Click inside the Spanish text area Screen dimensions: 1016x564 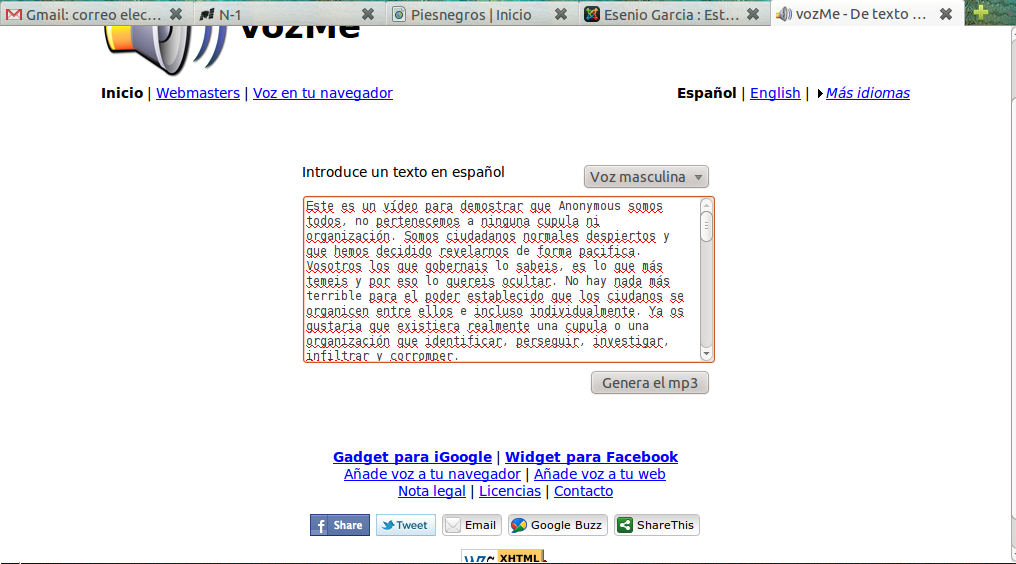point(502,279)
